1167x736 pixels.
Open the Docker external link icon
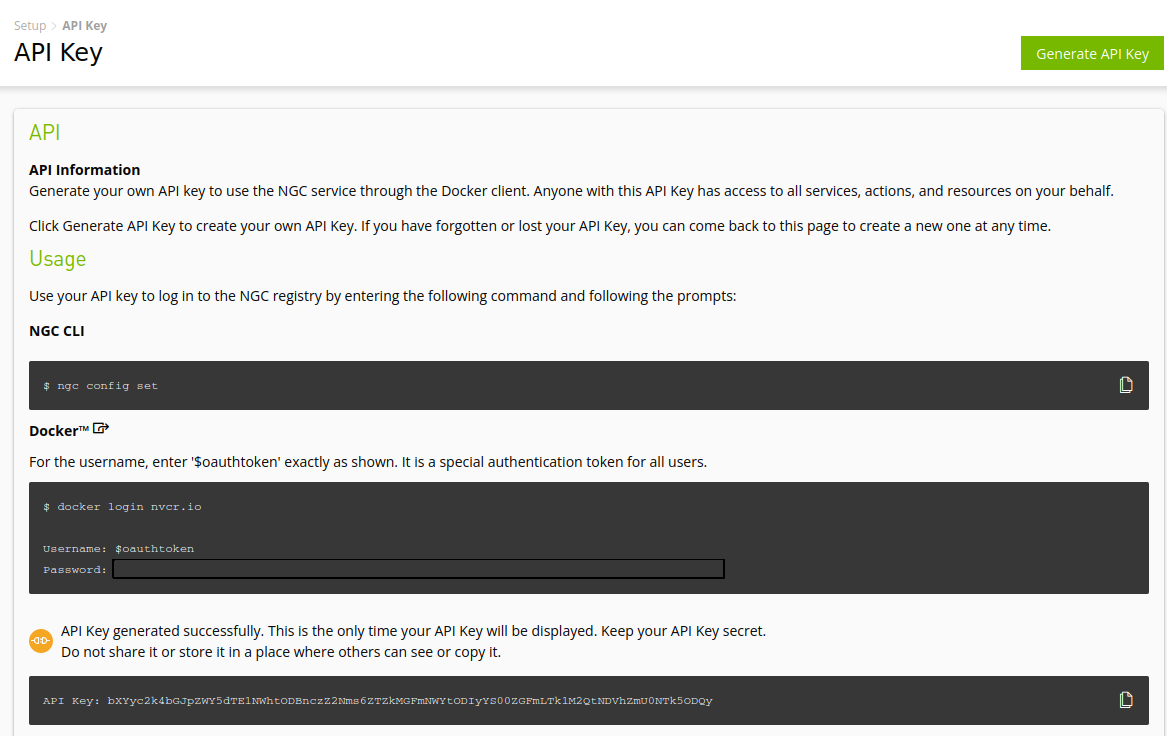pos(101,429)
